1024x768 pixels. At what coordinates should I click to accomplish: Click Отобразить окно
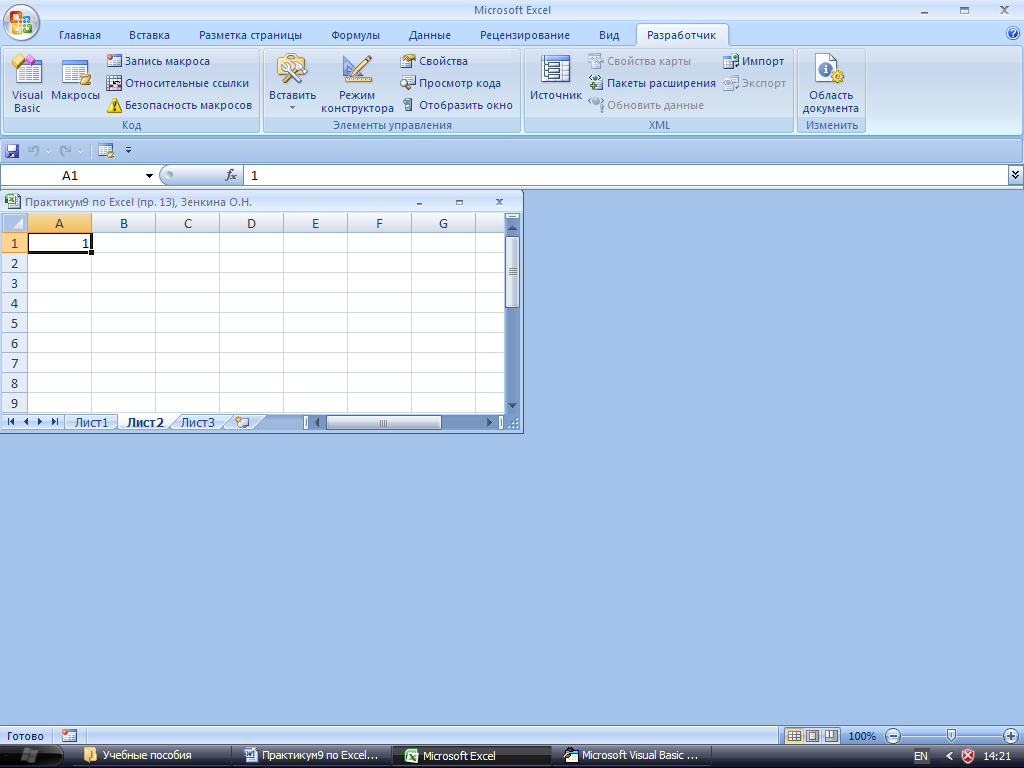tap(457, 105)
